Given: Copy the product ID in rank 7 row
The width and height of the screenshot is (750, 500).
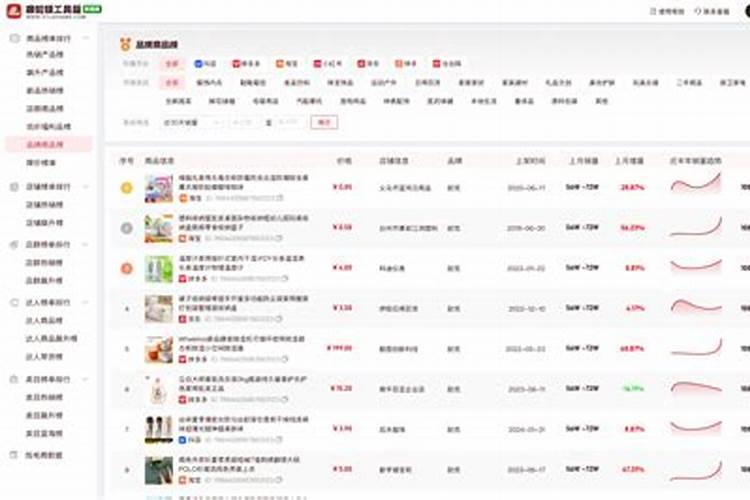Looking at the screenshot, I should pos(279,439).
